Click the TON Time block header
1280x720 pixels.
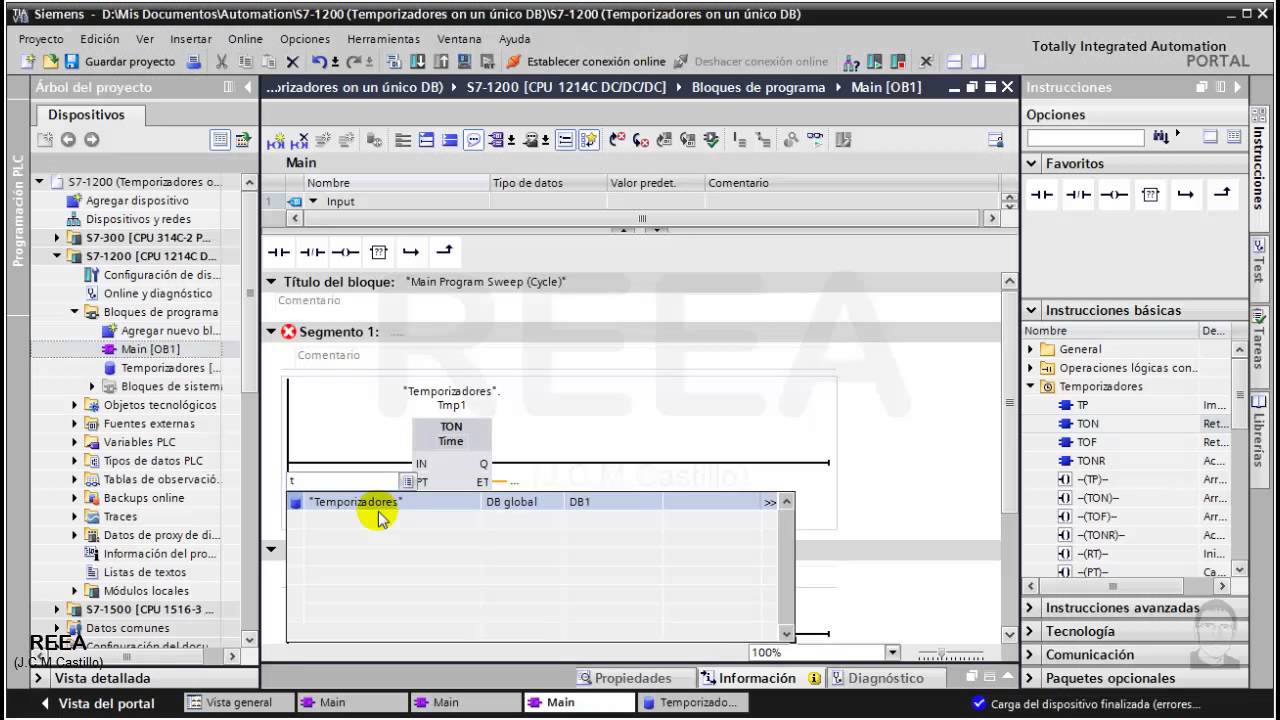451,434
